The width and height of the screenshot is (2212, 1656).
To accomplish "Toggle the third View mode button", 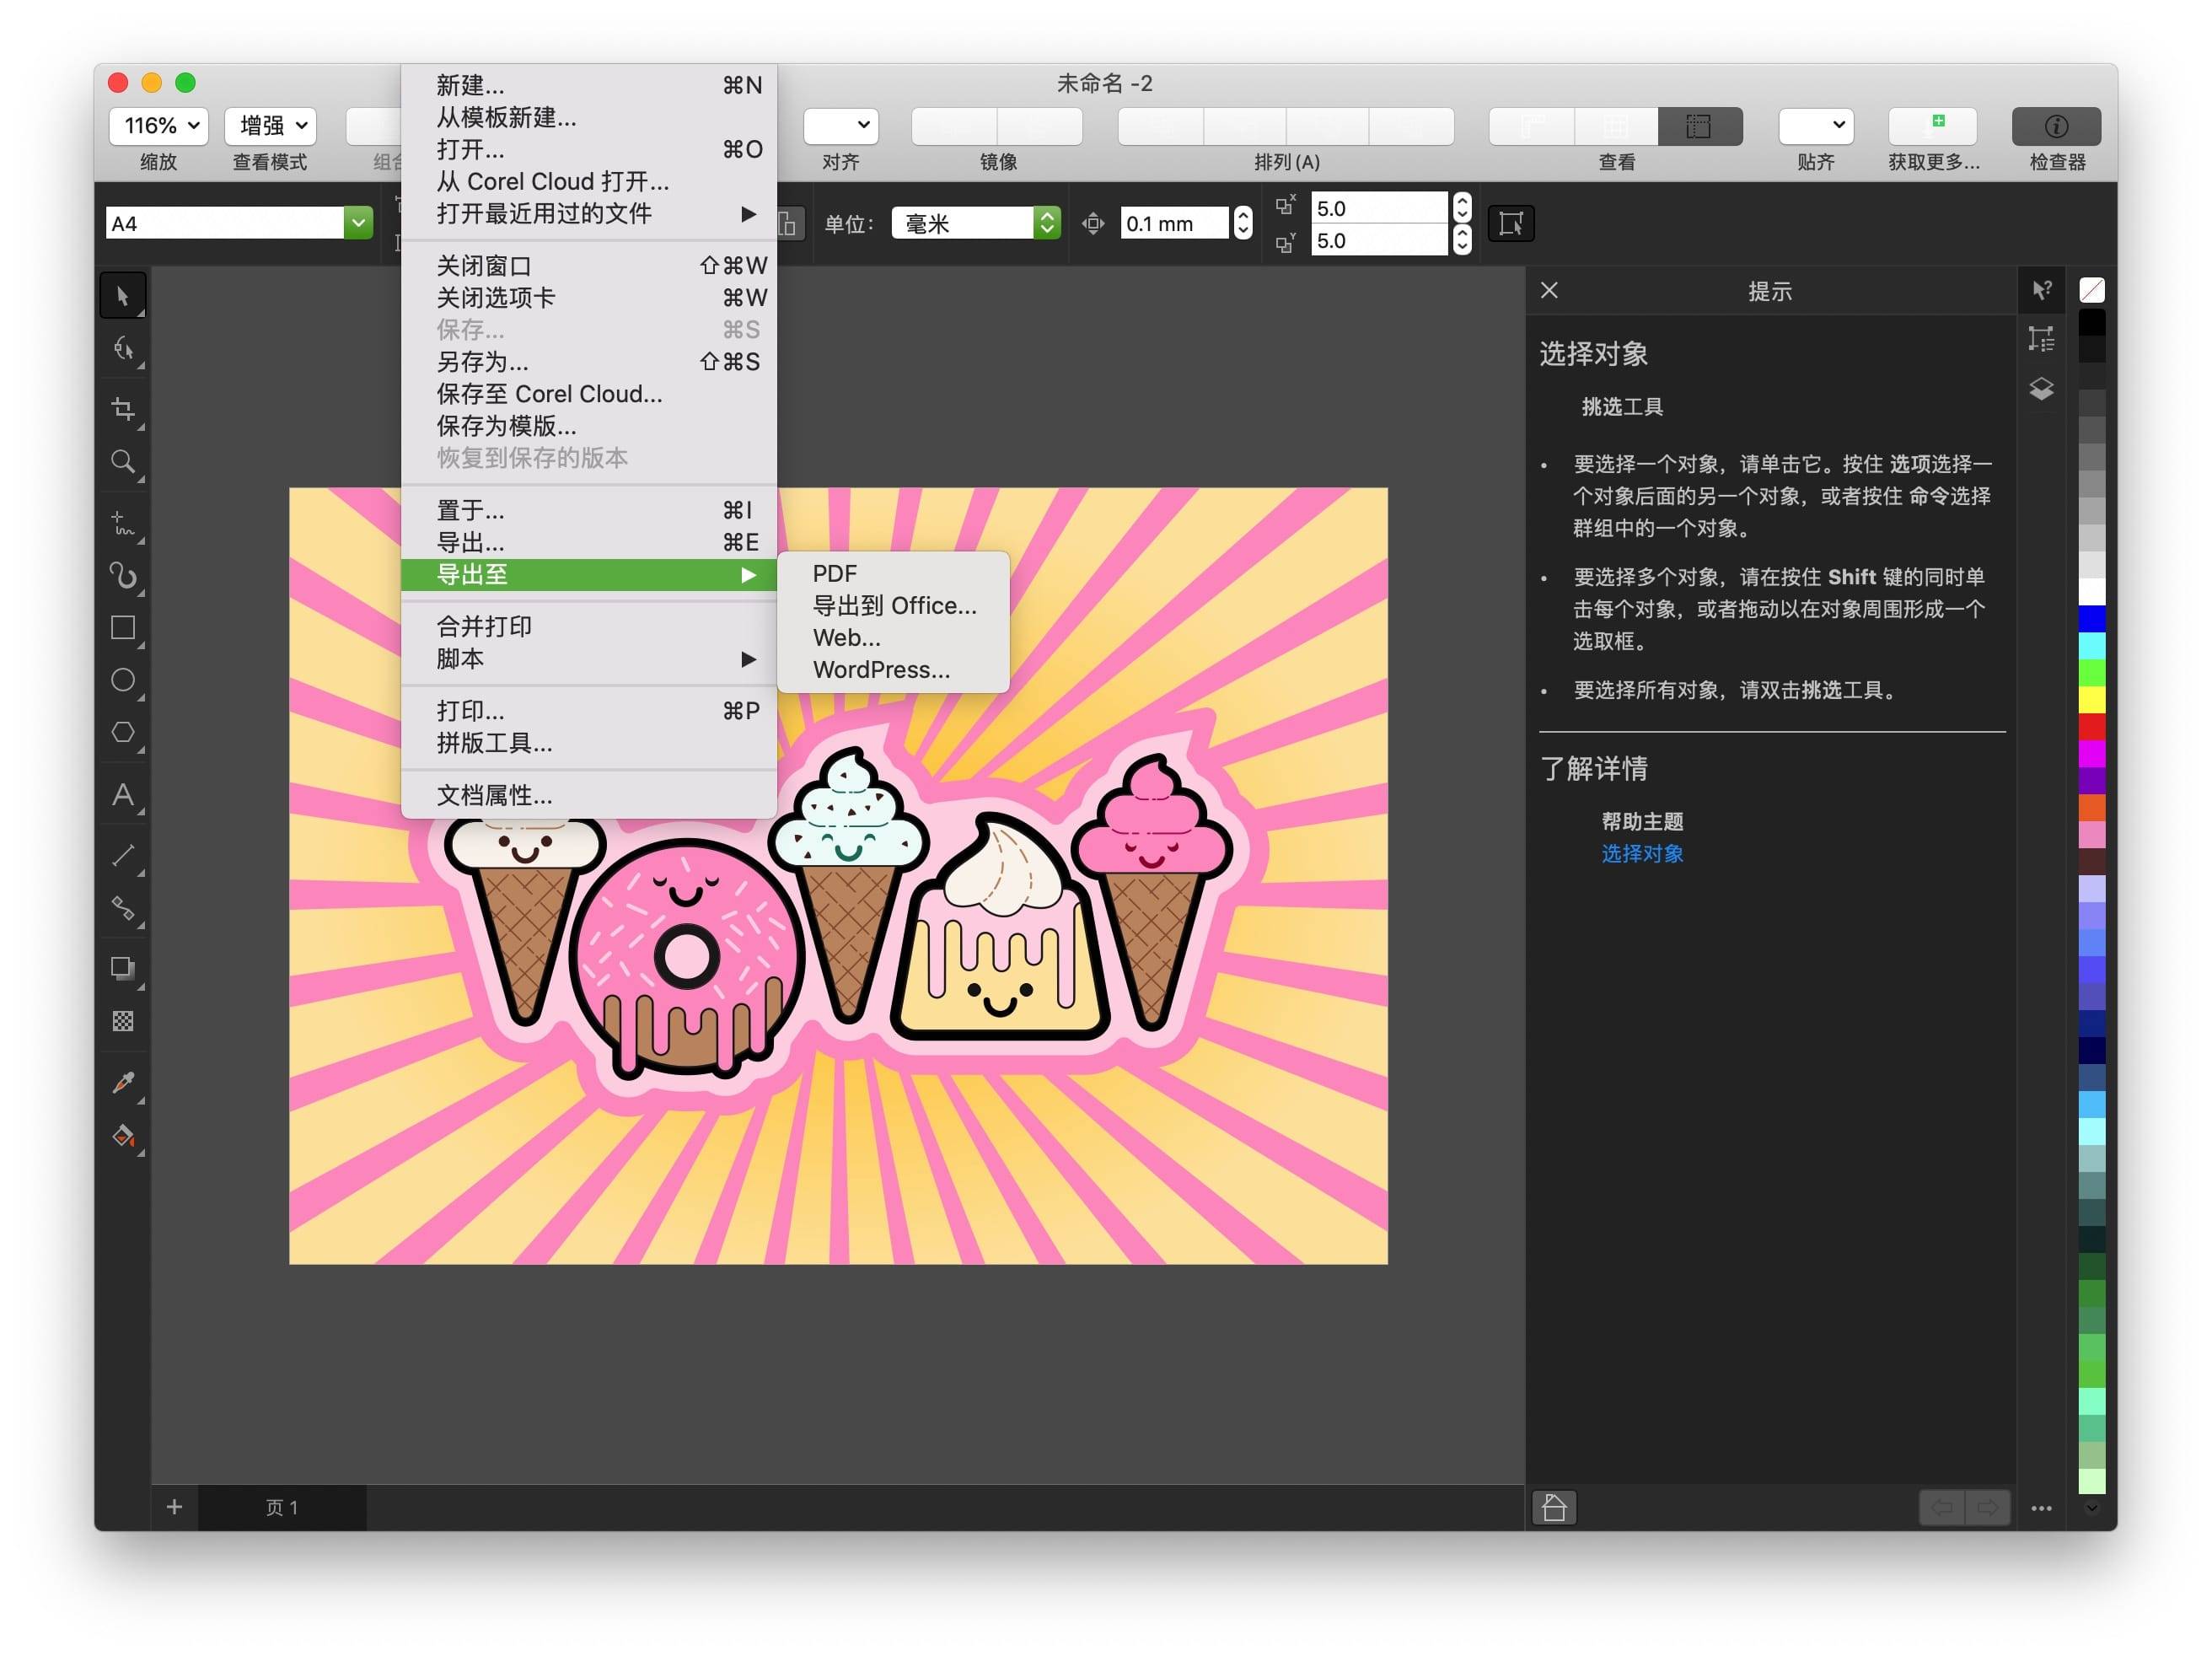I will coord(1699,126).
